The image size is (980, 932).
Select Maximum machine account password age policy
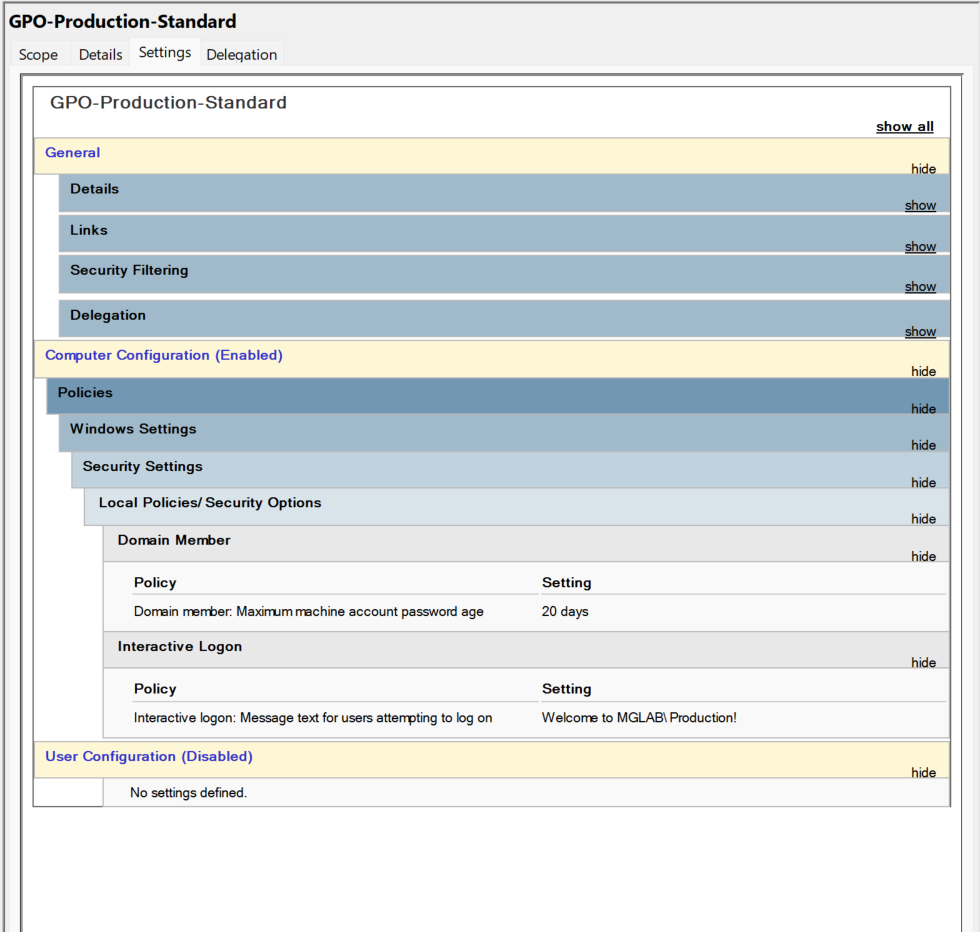click(x=309, y=611)
